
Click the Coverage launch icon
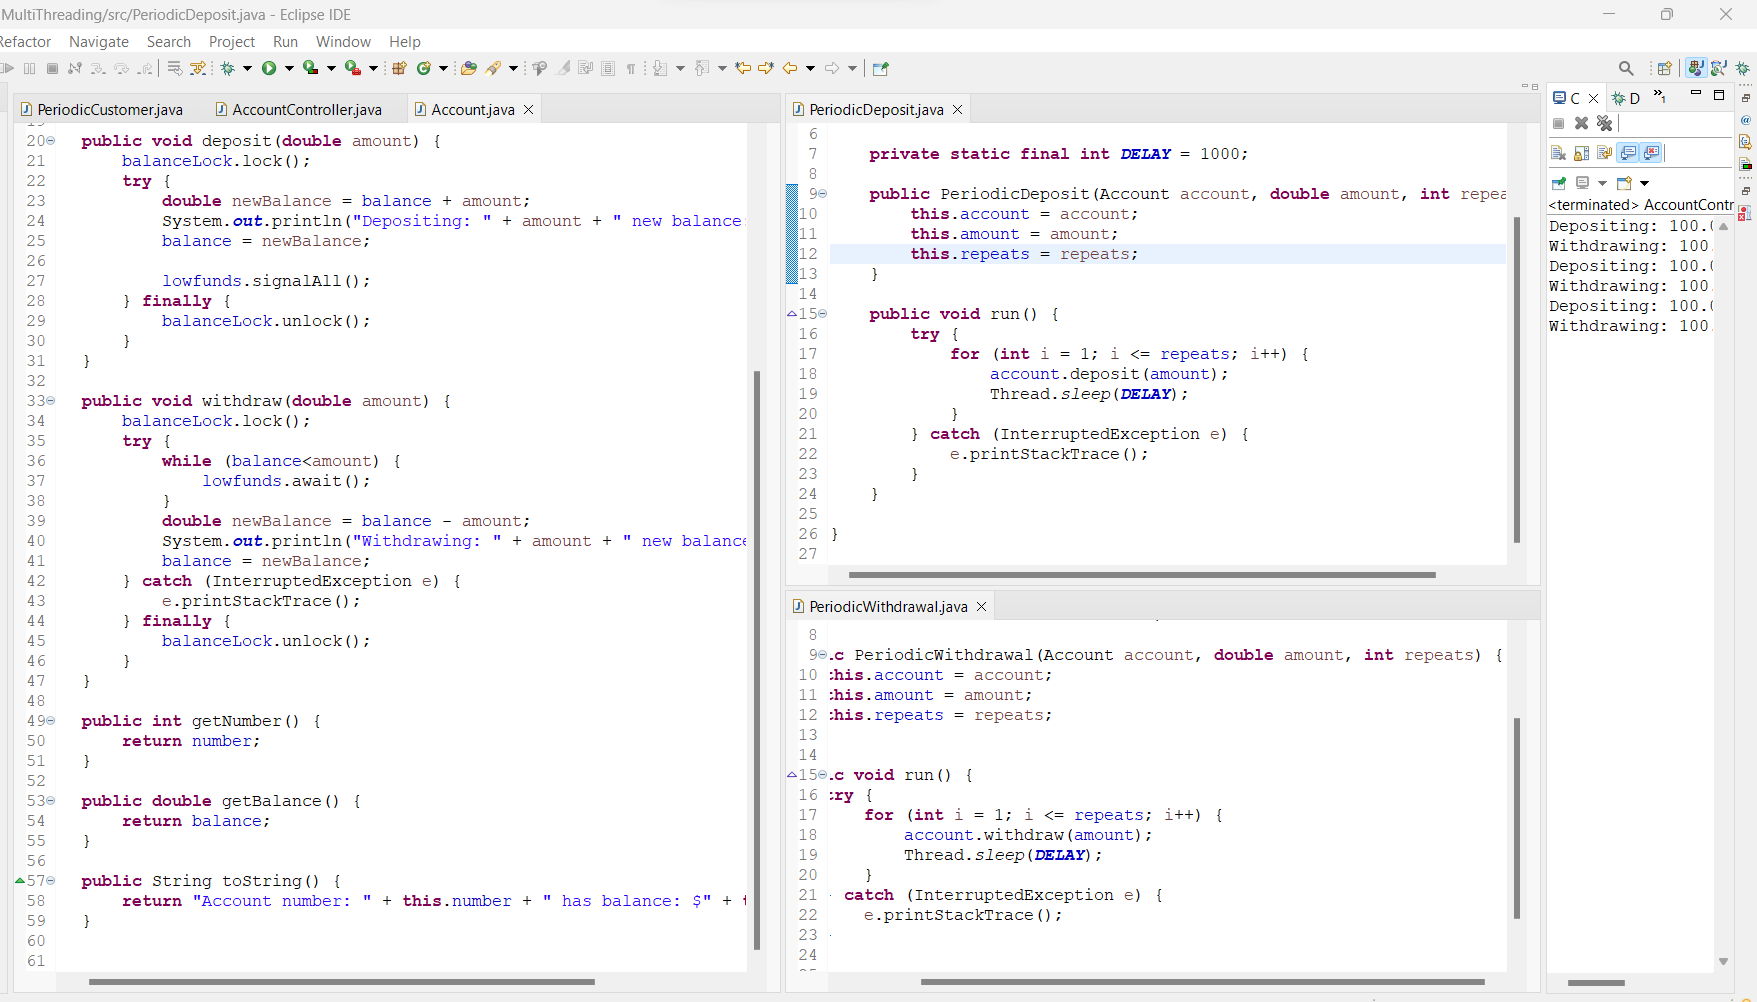click(311, 68)
